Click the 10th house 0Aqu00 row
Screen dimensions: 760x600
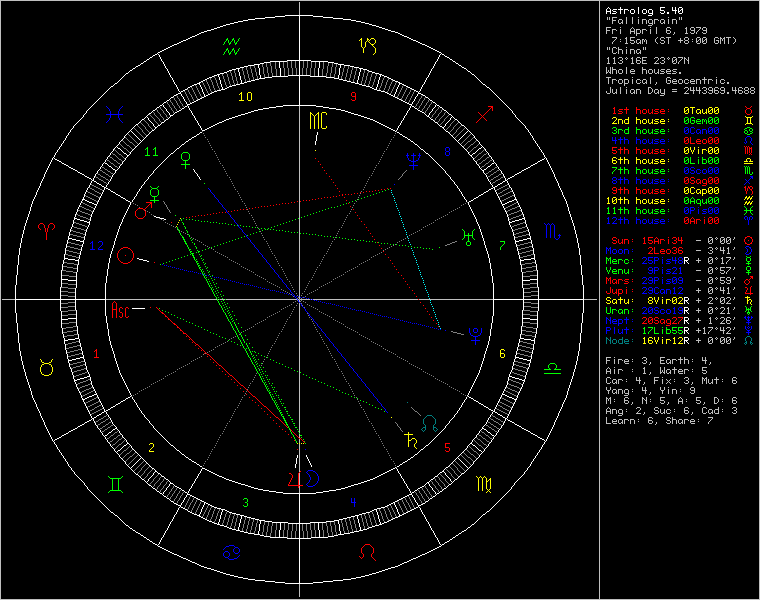[x=679, y=201]
